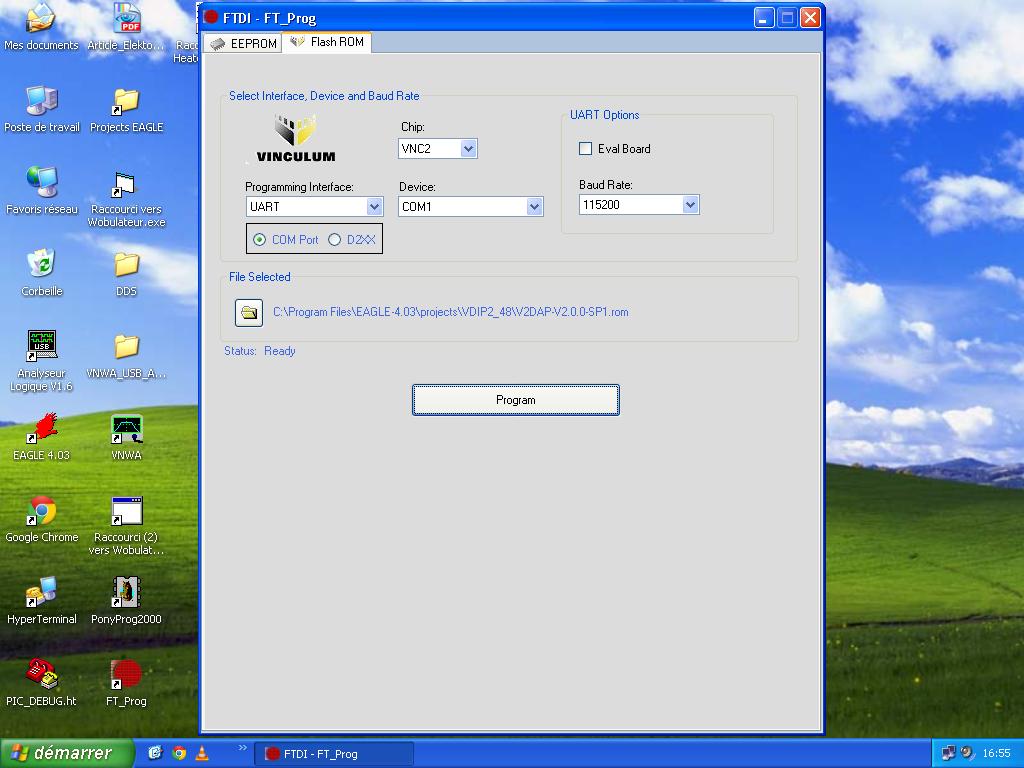The image size is (1024, 768).
Task: Select the D2XX radio button
Action: click(334, 240)
